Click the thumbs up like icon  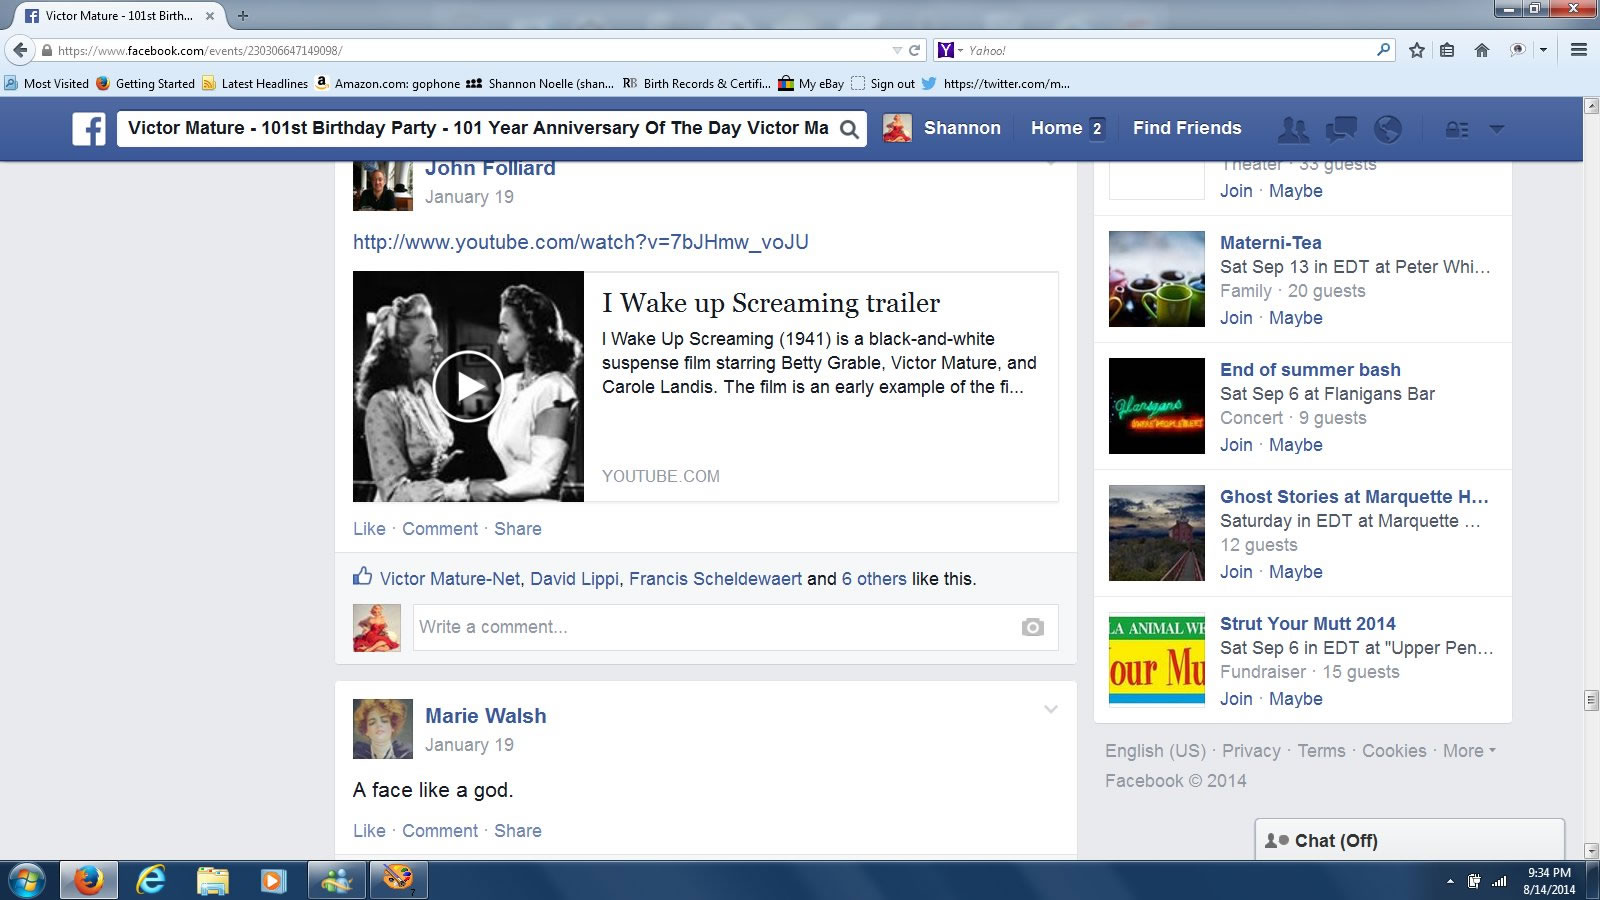[x=362, y=577]
